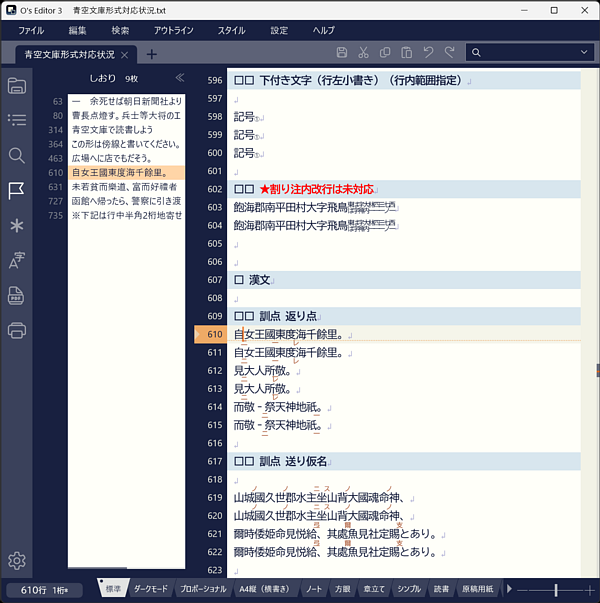This screenshot has height=603, width=600.
Task: Open the 検索 menu
Action: pos(120,30)
